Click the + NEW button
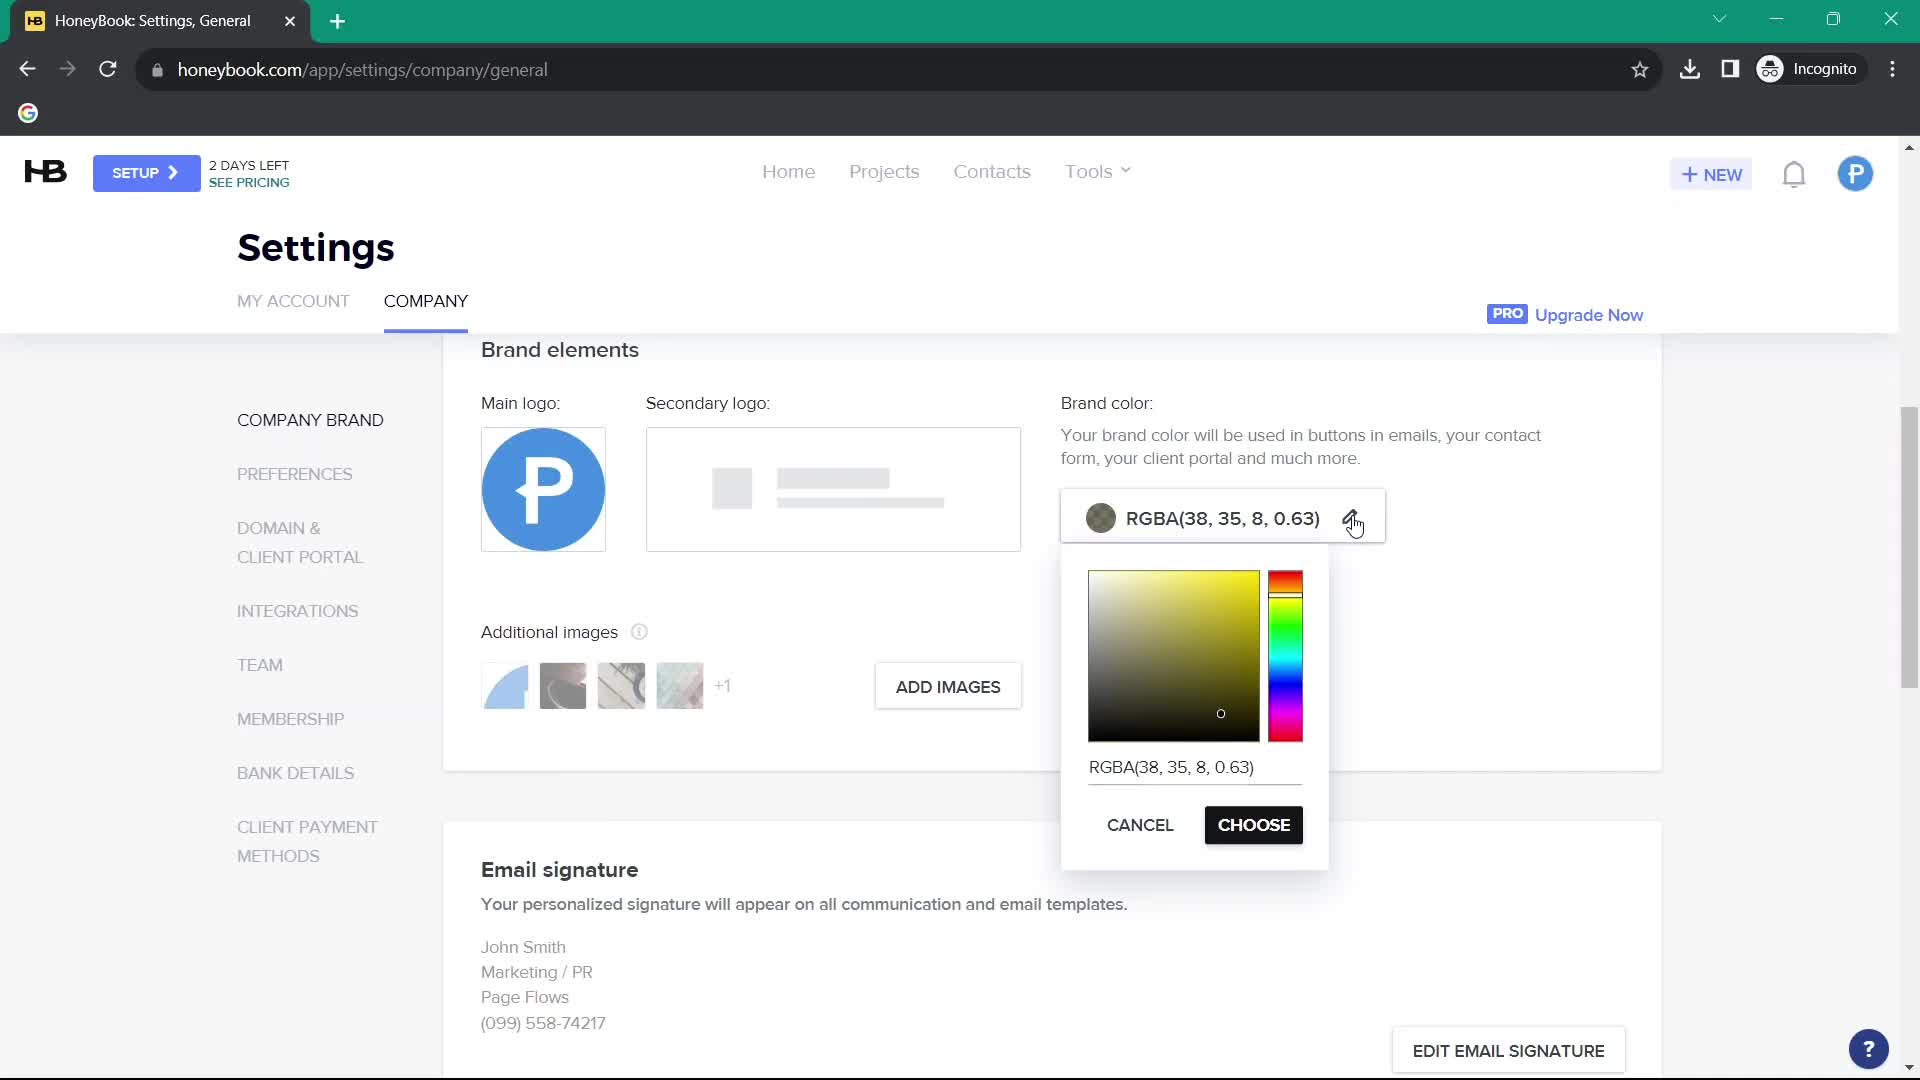 pos(1711,174)
